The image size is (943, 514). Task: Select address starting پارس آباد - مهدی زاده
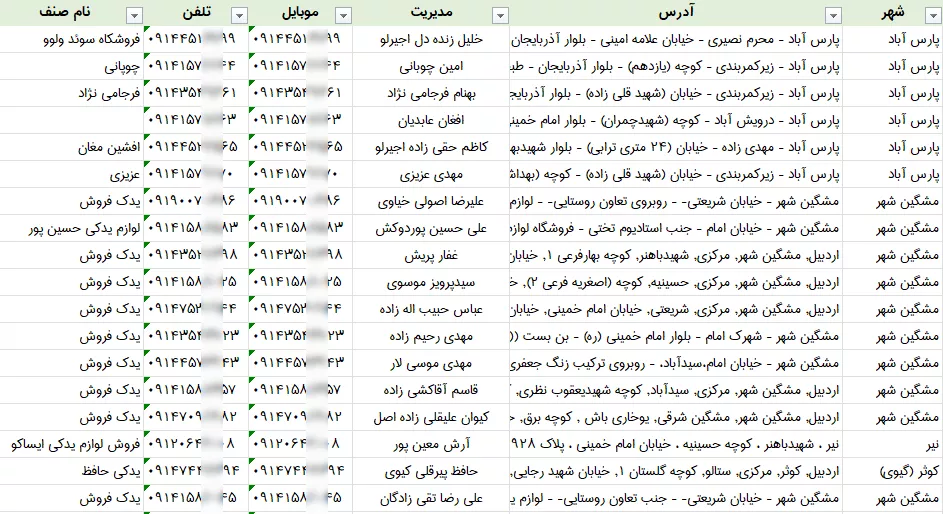pos(676,147)
